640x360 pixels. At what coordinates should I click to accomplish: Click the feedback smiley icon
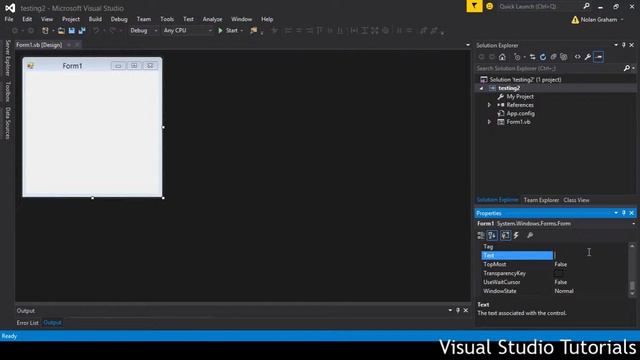coord(489,6)
